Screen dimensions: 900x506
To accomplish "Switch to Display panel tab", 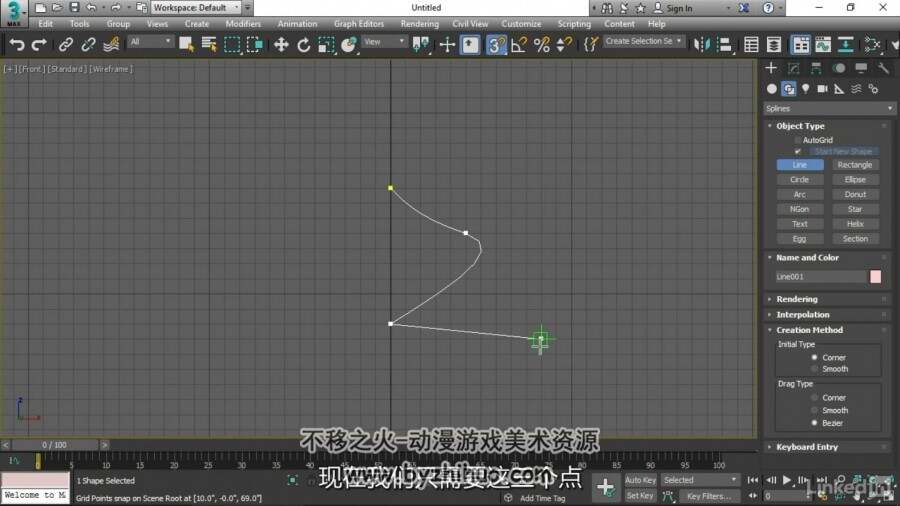I will click(861, 68).
